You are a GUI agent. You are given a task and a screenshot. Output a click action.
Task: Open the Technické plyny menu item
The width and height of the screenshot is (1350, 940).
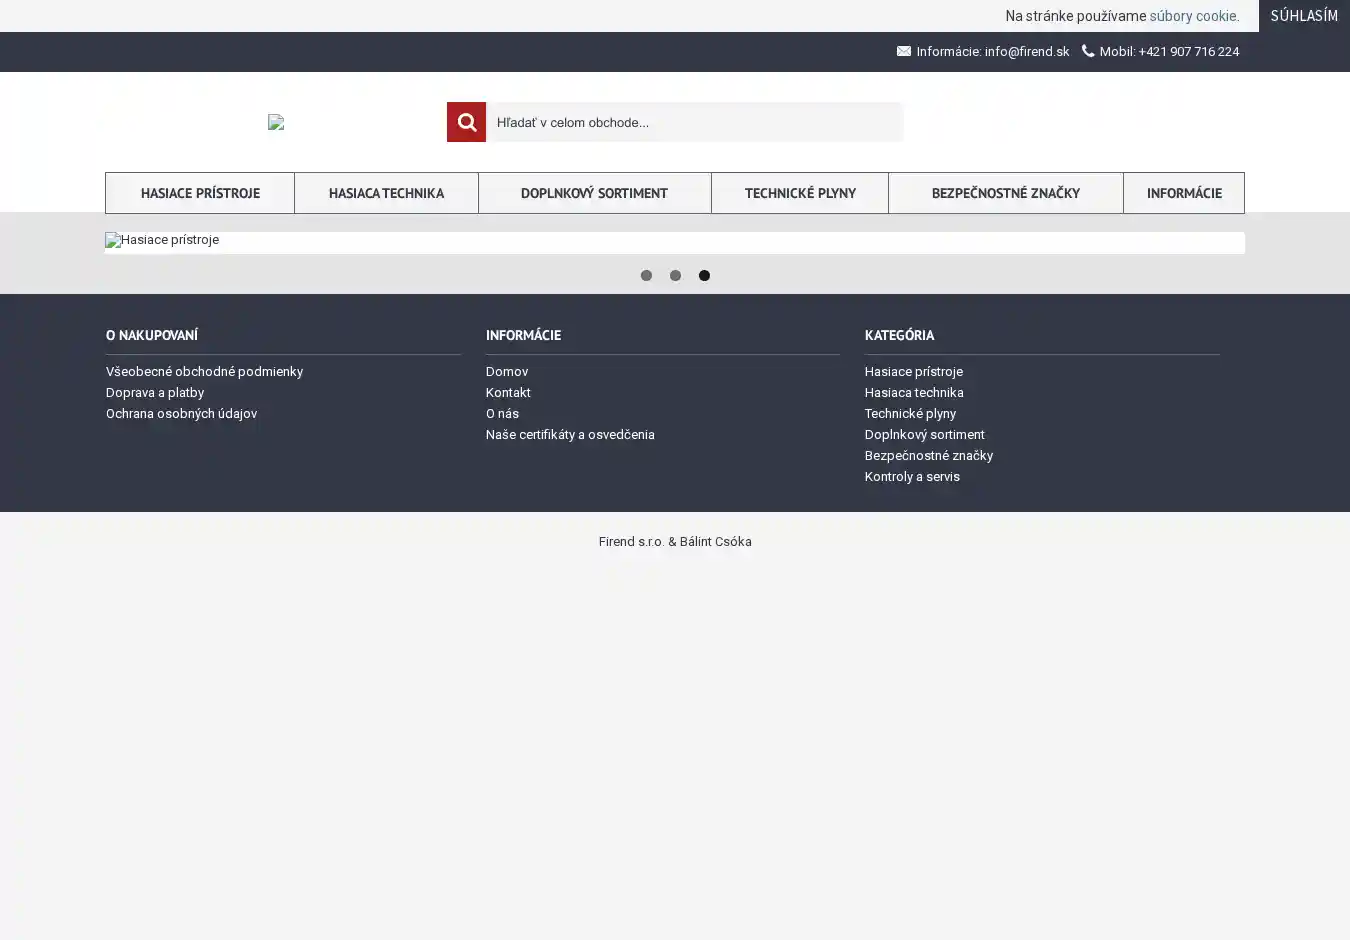click(x=799, y=193)
